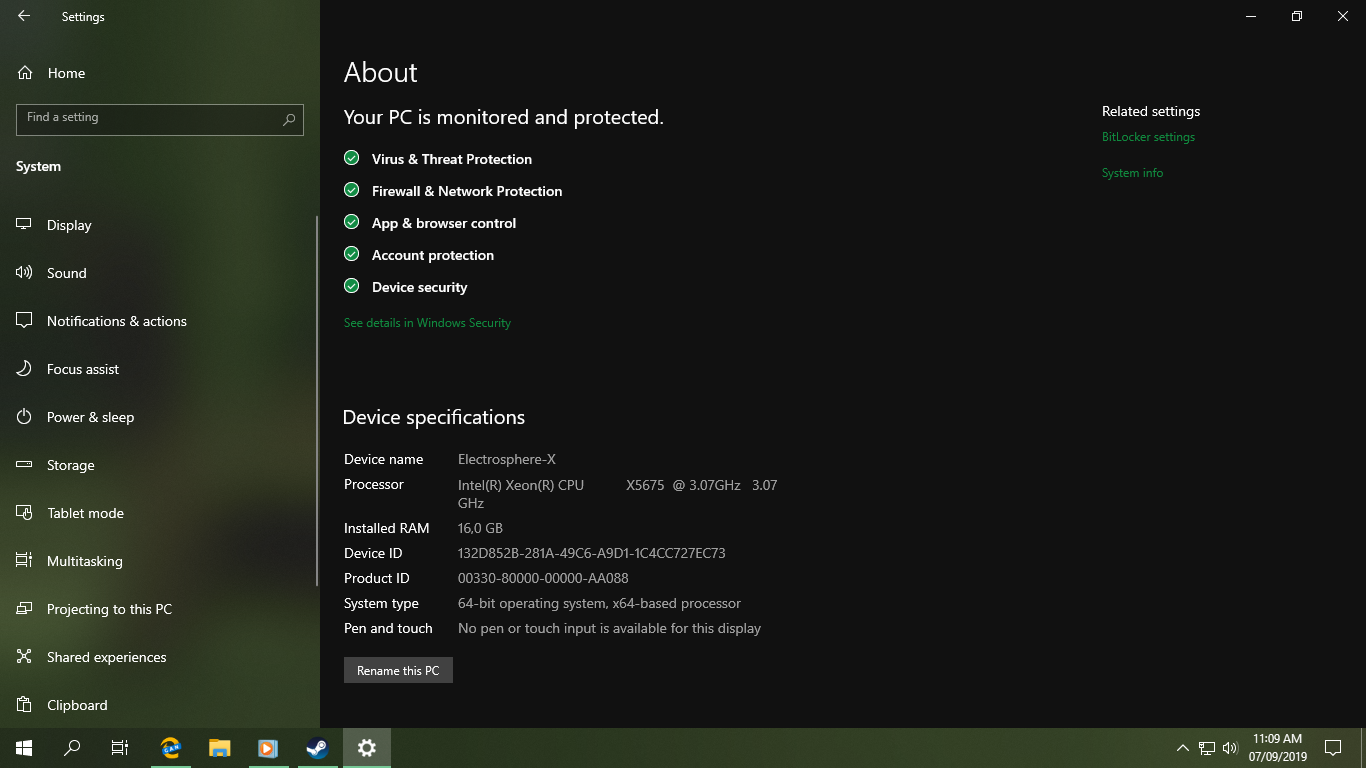Viewport: 1366px width, 768px height.
Task: Click the Storage drive icon
Action: click(24, 465)
